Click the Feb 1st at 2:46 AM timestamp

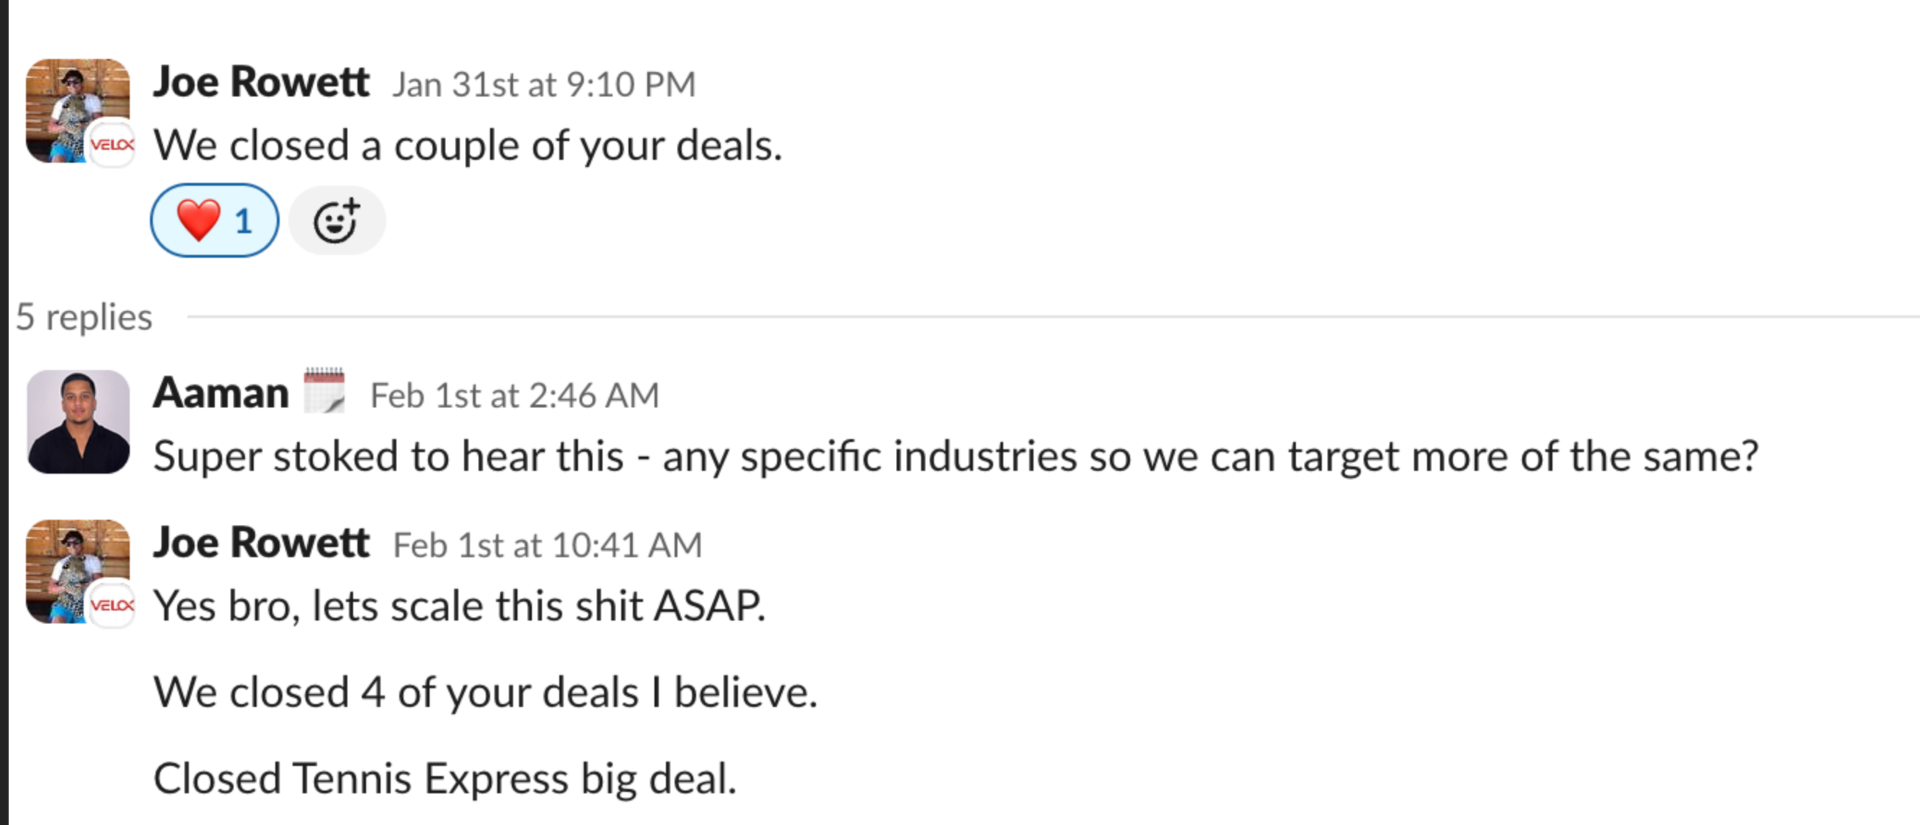[514, 396]
